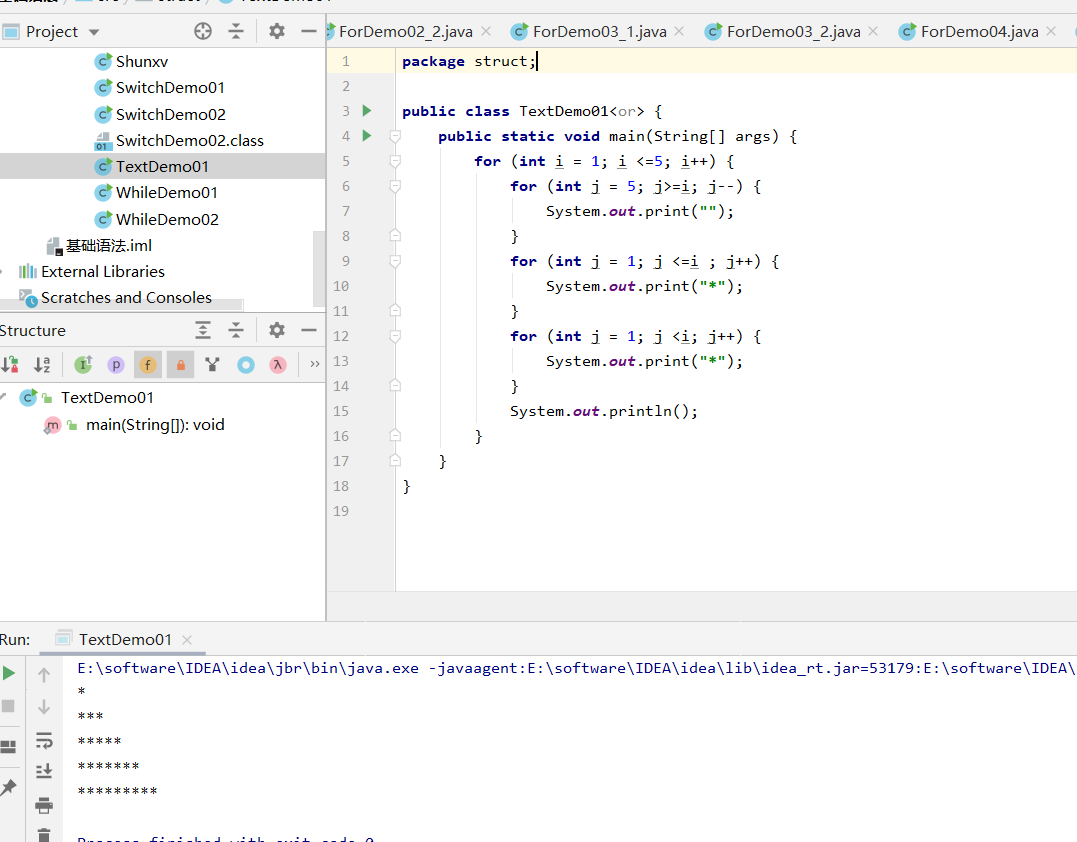This screenshot has width=1077, height=842.
Task: Collapse outer for loop fold at line 5
Action: pos(395,161)
